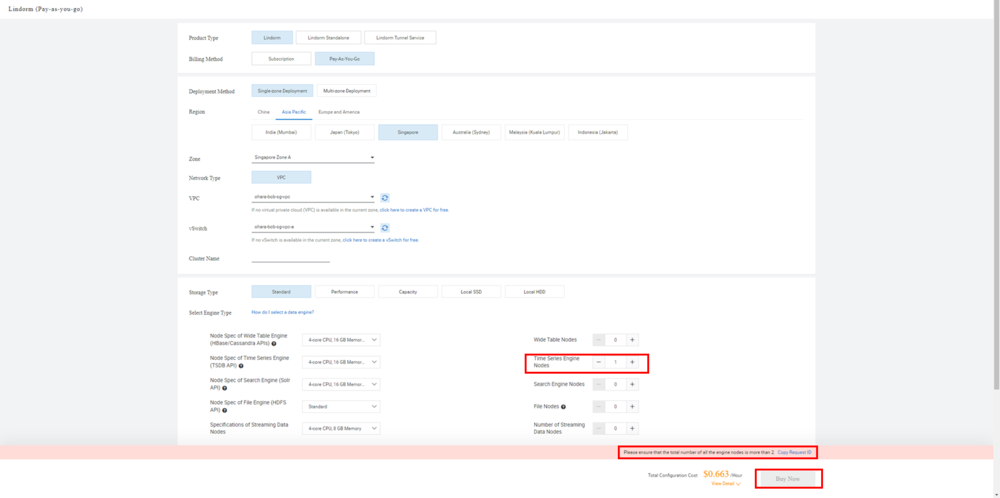
Task: Open Time Series Engine node spec dropdown
Action: click(x=341, y=362)
